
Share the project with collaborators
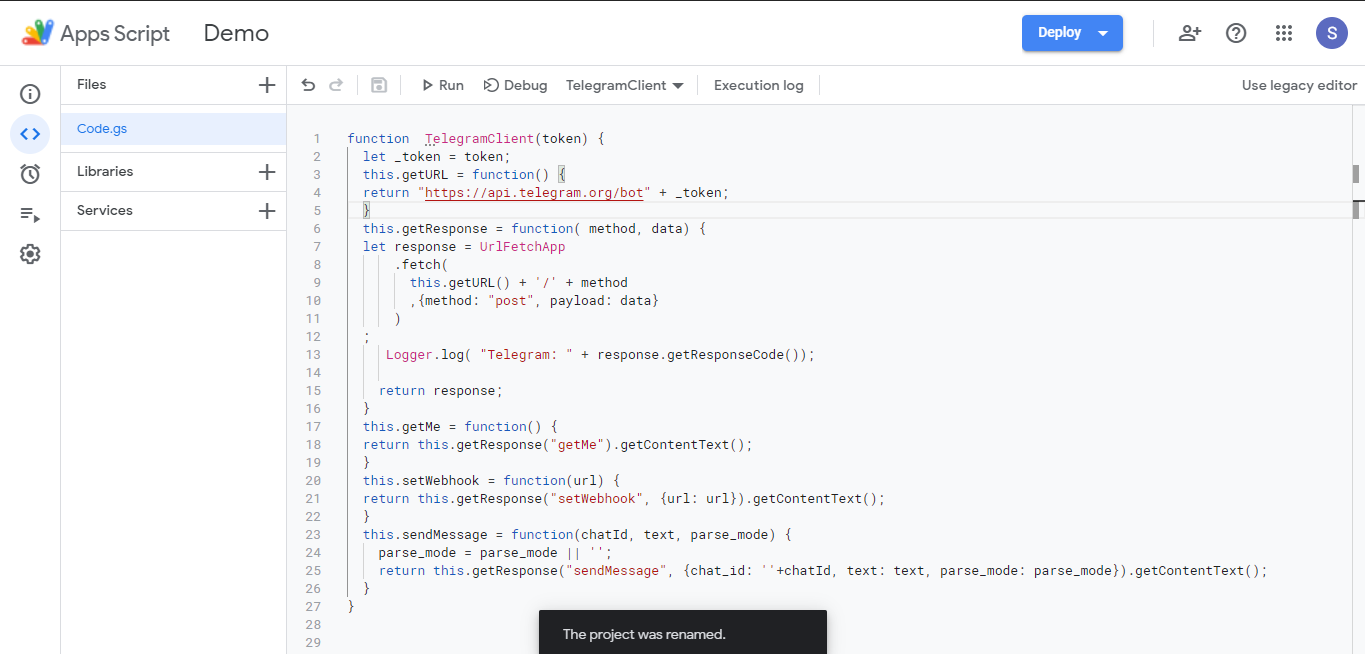pos(1190,32)
